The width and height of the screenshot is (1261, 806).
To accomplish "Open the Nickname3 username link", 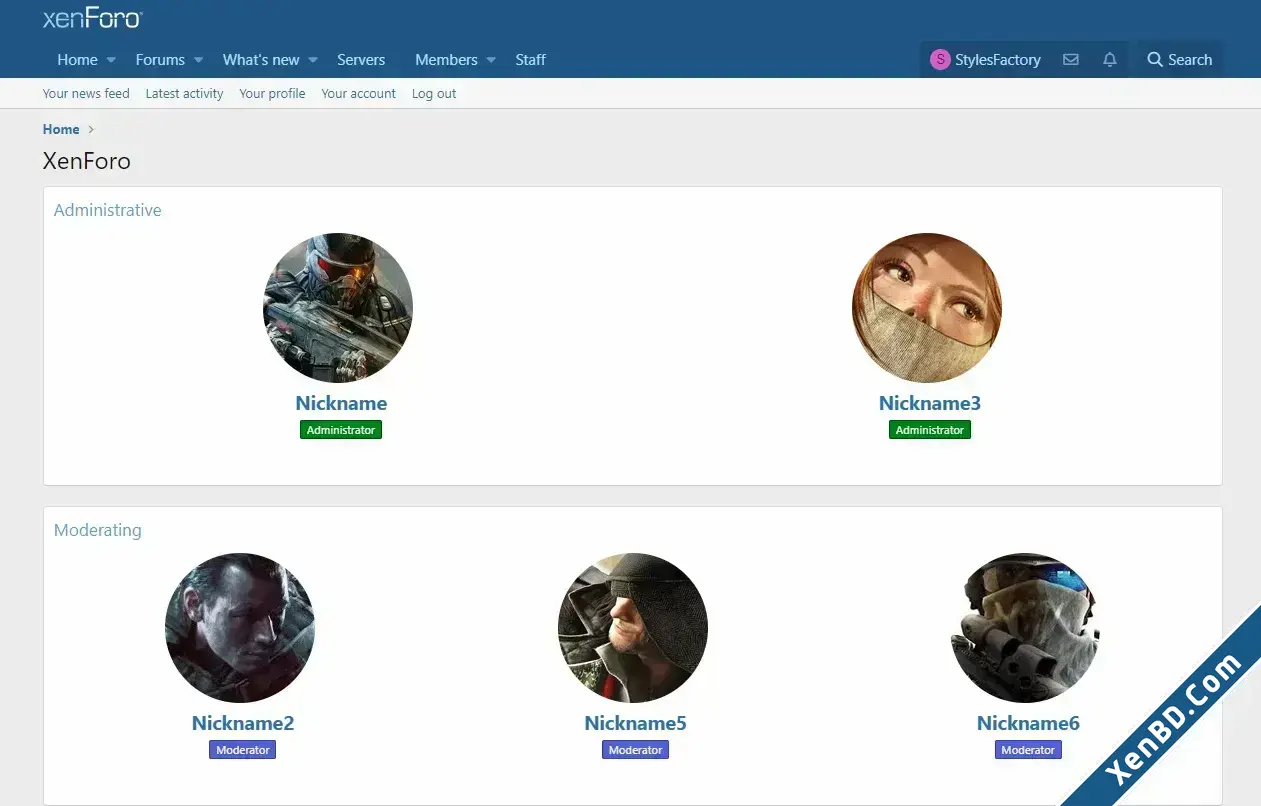I will [x=930, y=403].
